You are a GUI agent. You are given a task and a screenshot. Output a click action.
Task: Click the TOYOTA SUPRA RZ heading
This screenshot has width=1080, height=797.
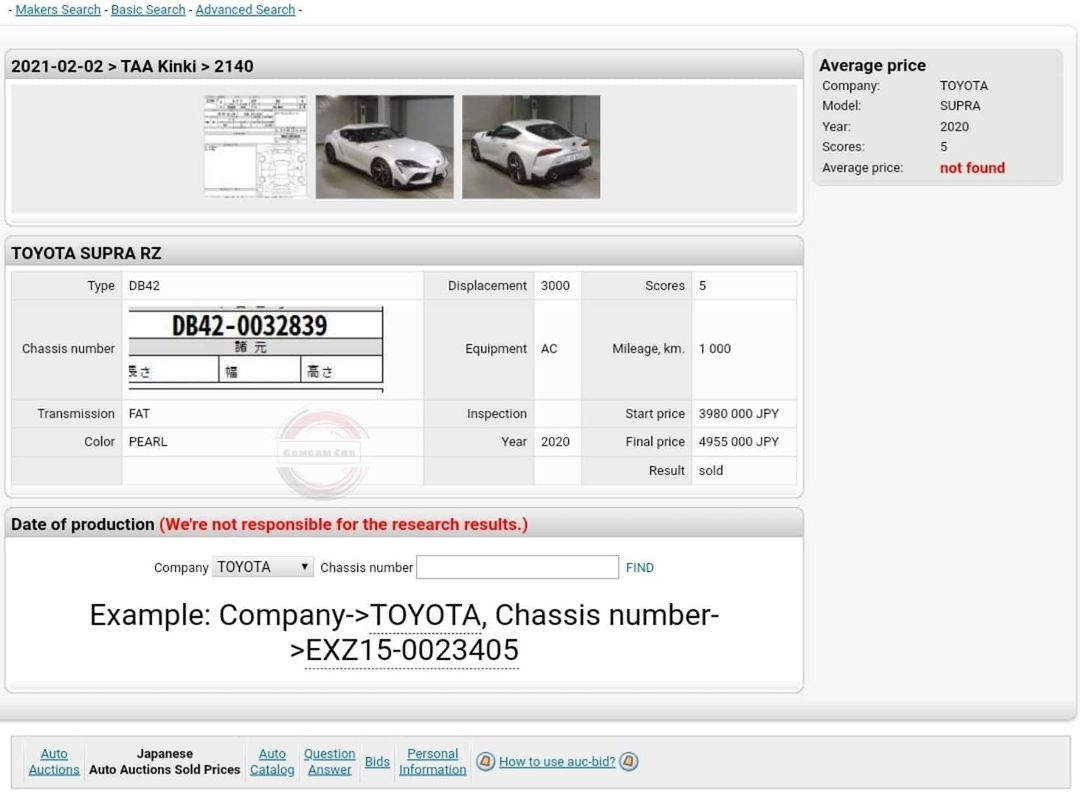[86, 253]
